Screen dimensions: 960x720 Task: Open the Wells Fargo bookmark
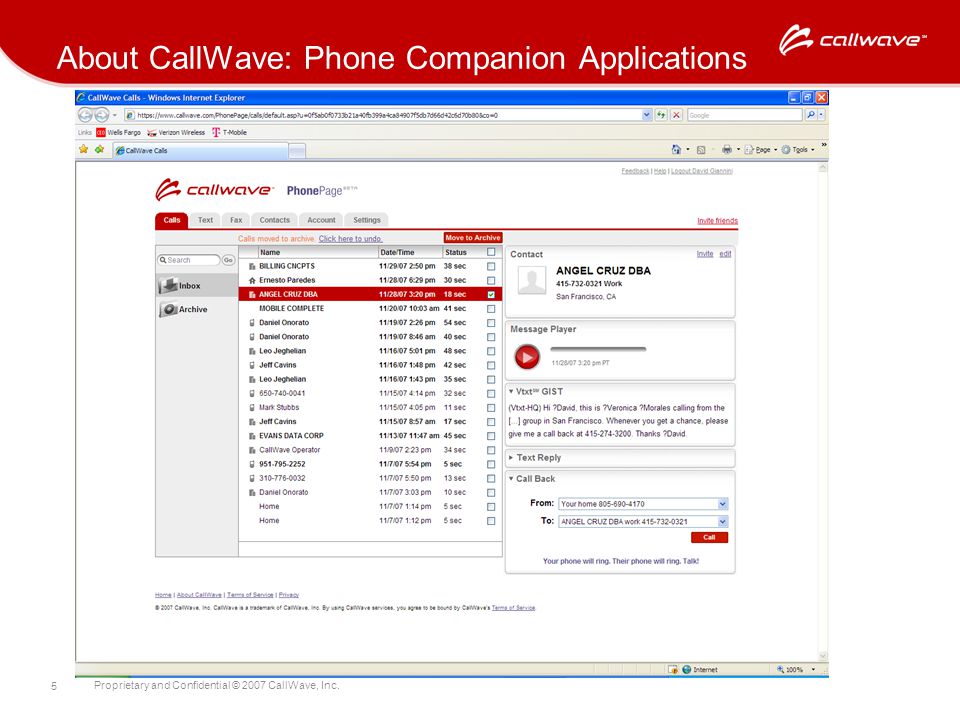click(x=119, y=132)
